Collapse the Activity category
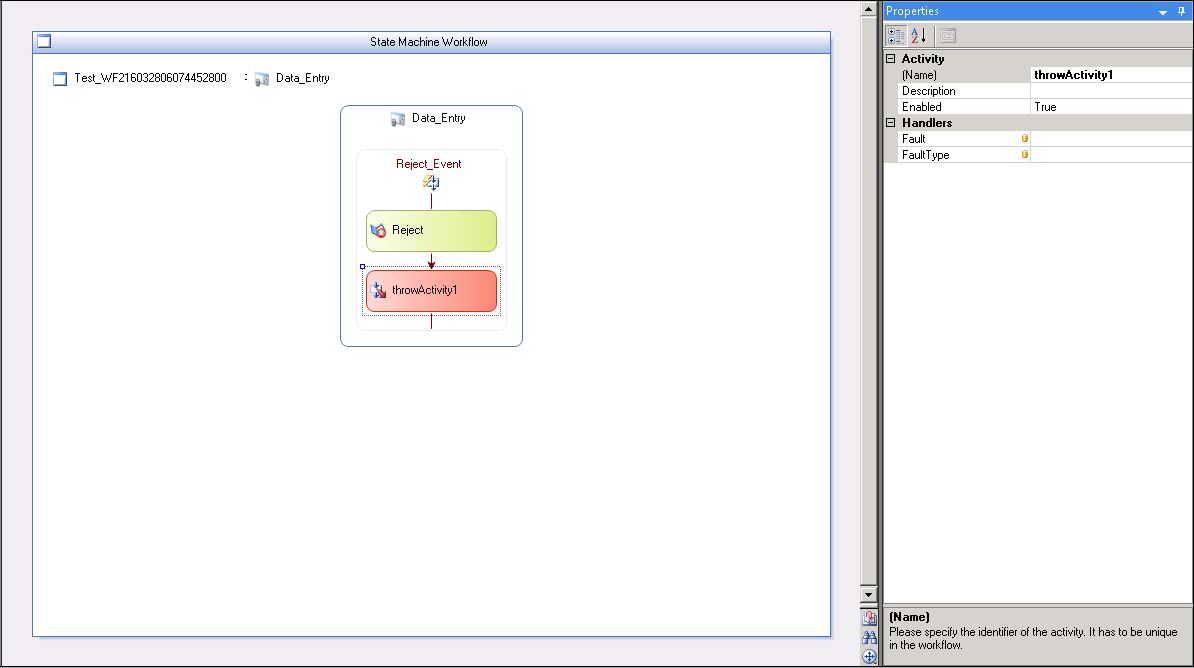 click(x=890, y=59)
